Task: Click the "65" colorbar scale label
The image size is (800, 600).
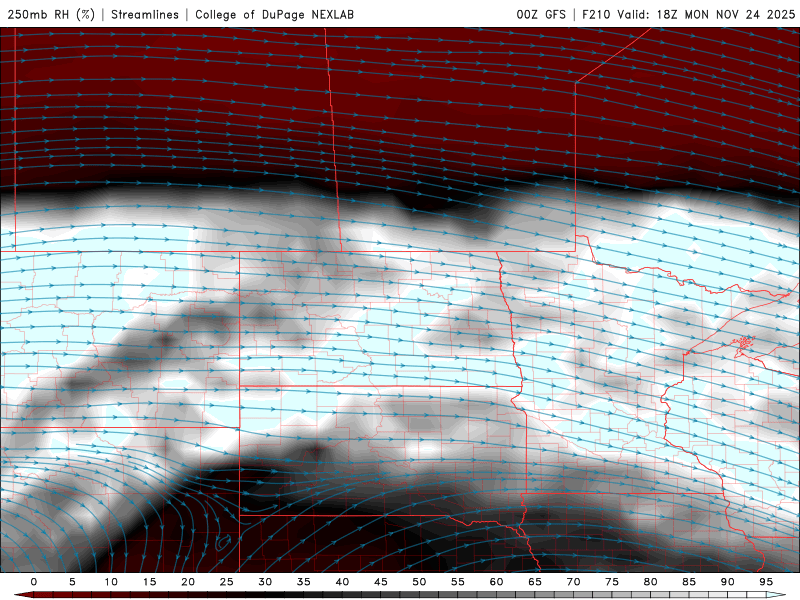Action: (x=535, y=582)
